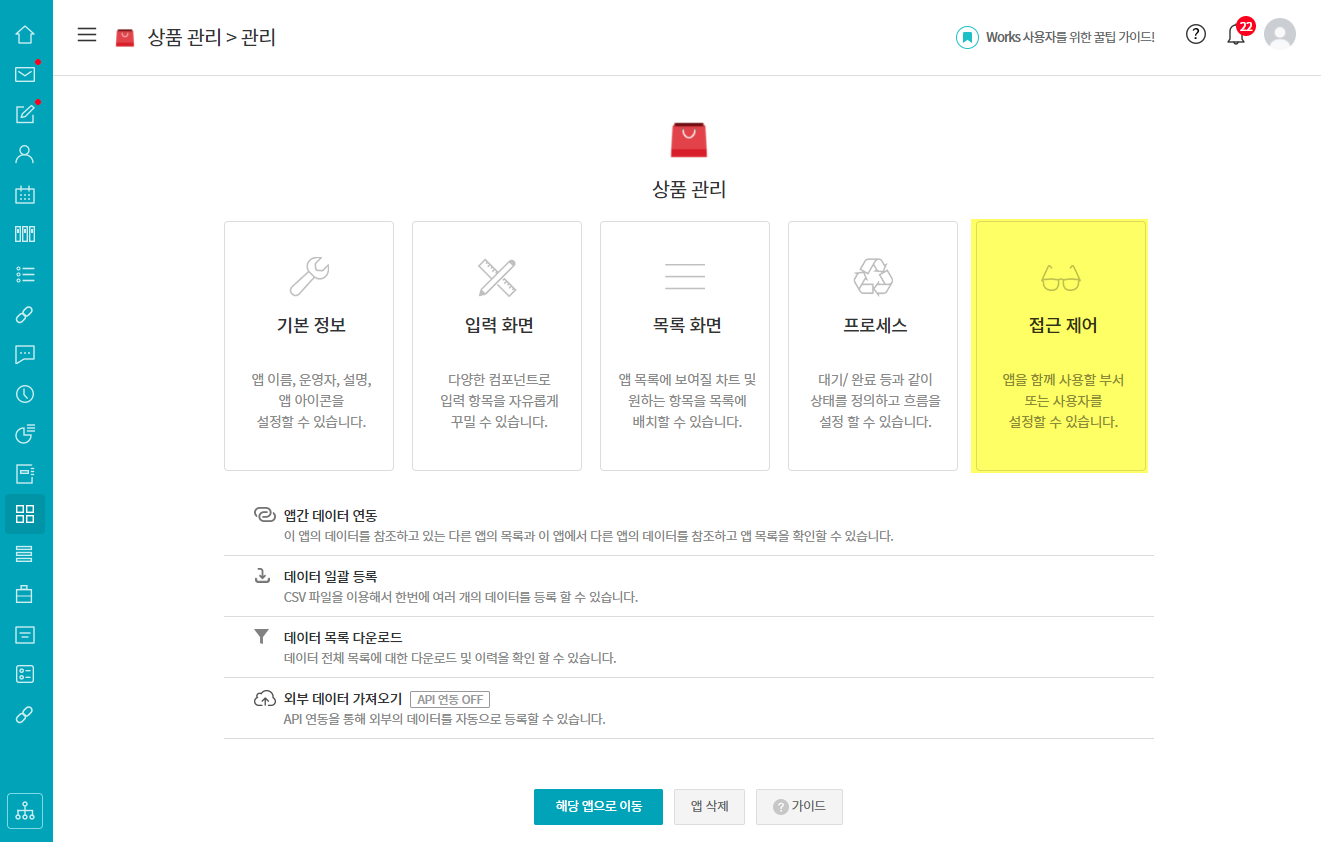
Task: Open notification bell with 22 badge
Action: coord(1236,35)
